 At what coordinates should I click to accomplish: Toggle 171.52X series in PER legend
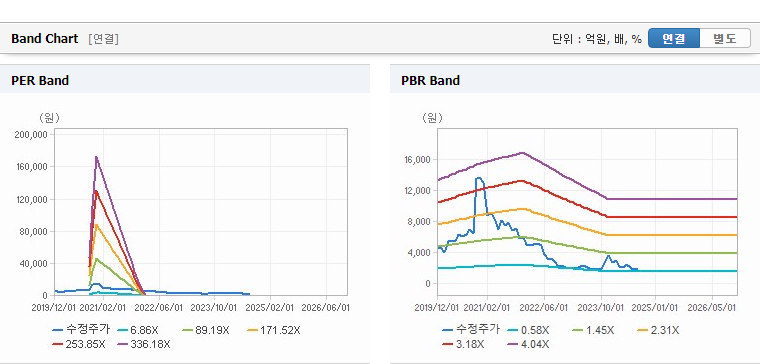point(274,330)
